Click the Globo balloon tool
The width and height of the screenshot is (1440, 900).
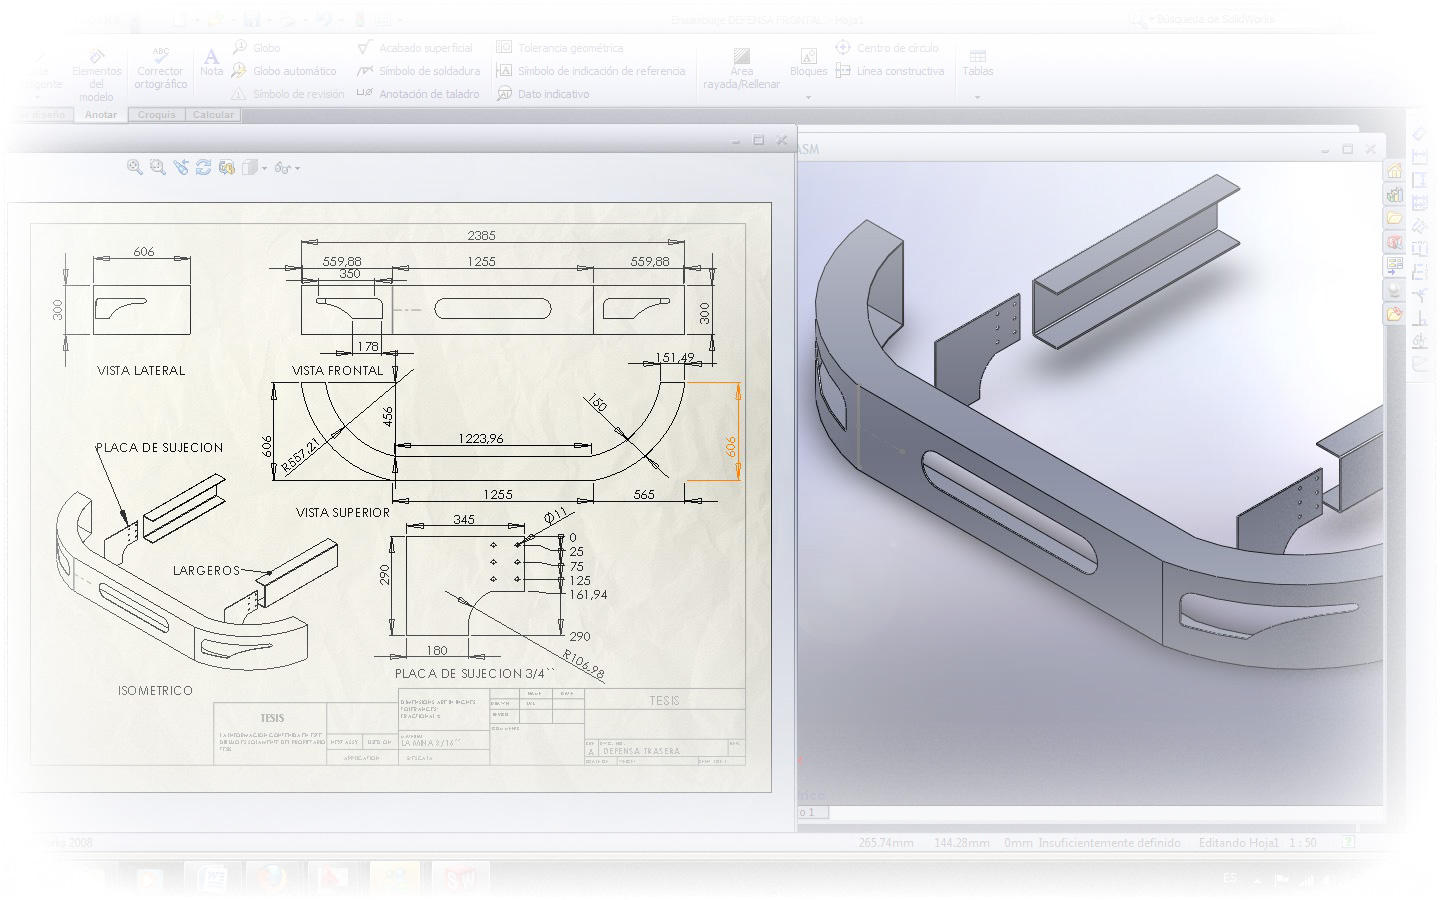point(256,48)
